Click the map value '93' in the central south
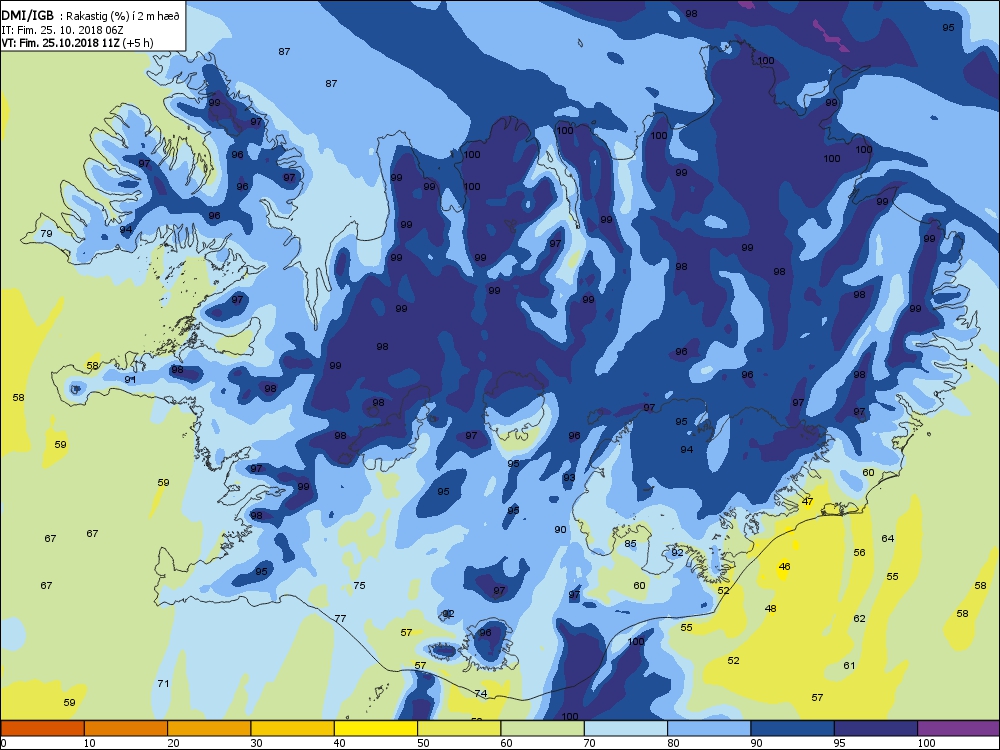The width and height of the screenshot is (1000, 750). click(x=569, y=478)
